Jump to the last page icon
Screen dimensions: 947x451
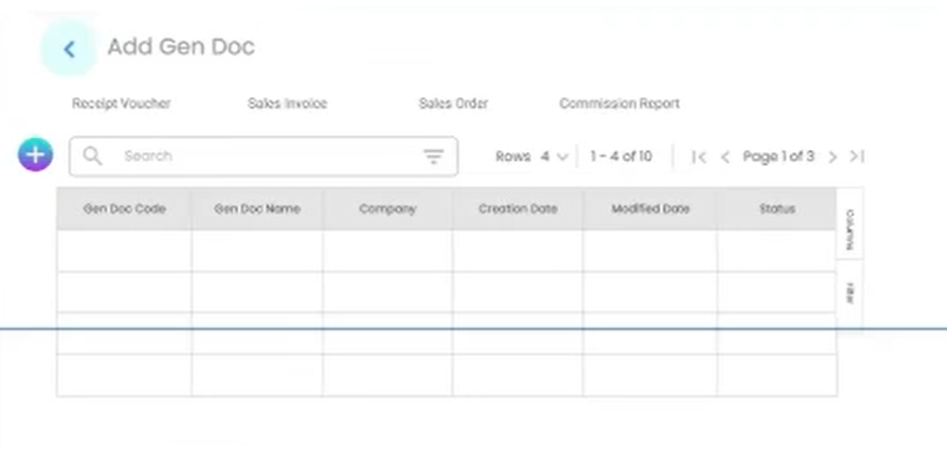(x=857, y=157)
